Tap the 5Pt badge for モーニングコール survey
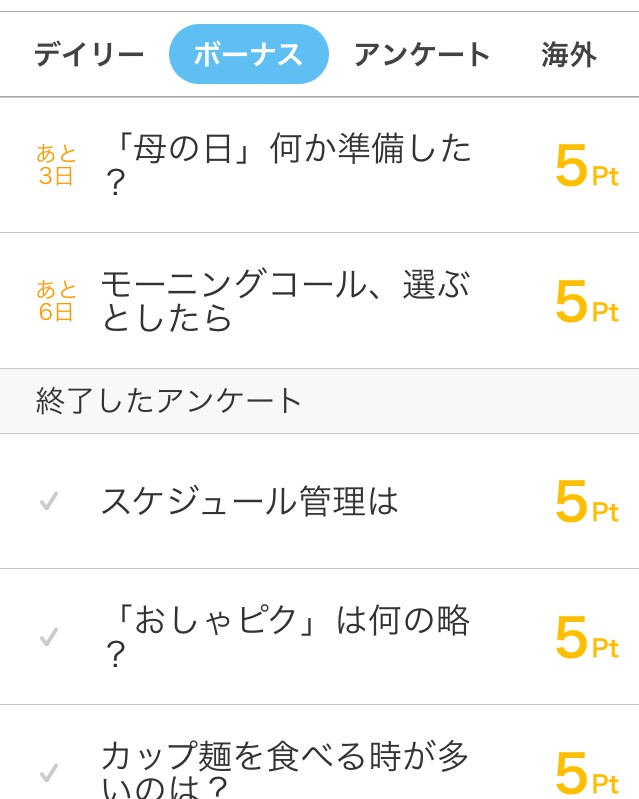 [586, 302]
